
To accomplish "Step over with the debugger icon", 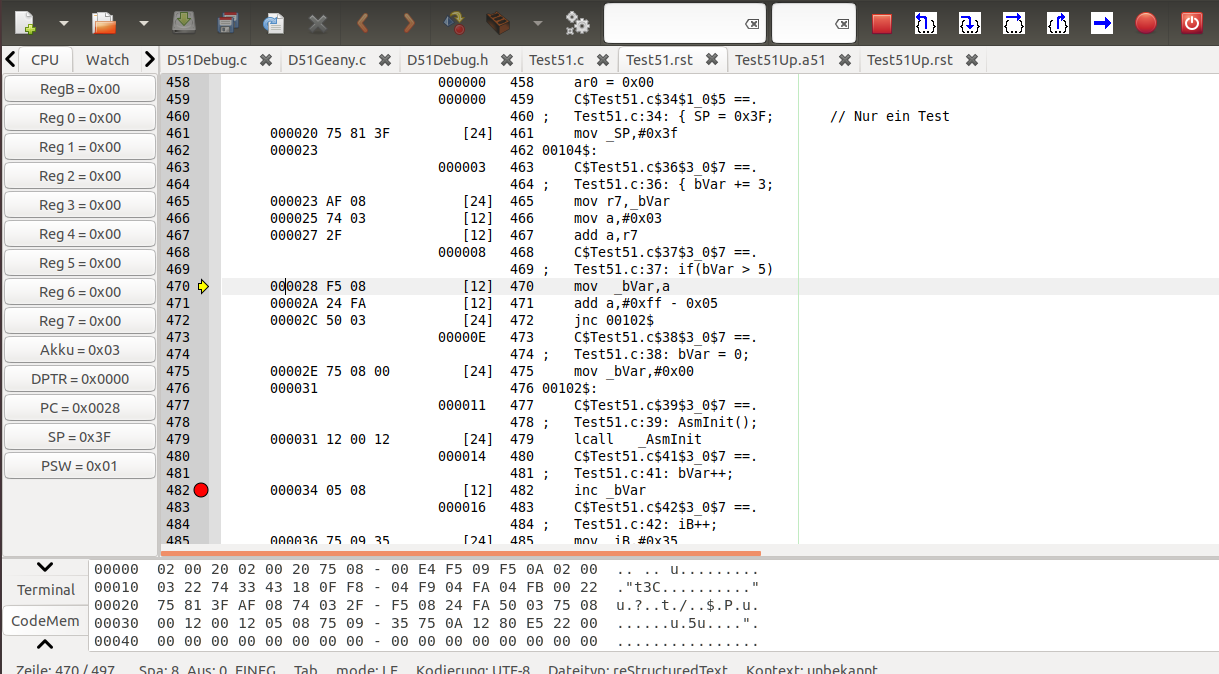I will pyautogui.click(x=1014, y=23).
